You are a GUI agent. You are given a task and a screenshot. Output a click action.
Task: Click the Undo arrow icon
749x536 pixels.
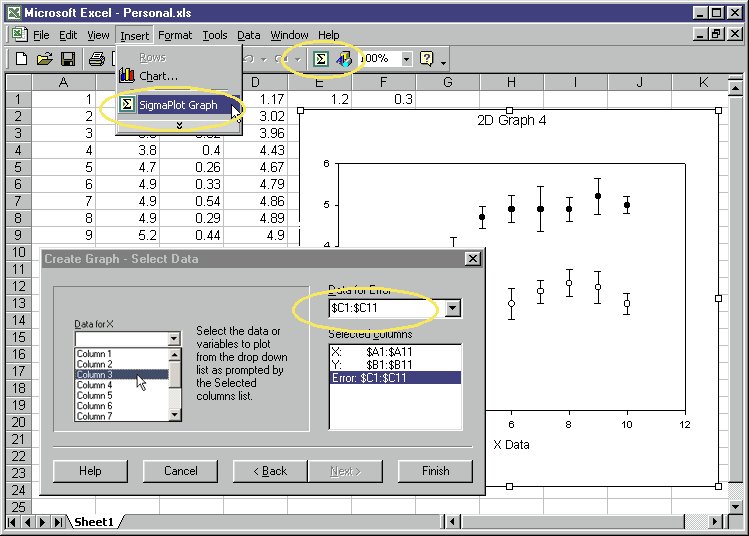click(x=248, y=59)
